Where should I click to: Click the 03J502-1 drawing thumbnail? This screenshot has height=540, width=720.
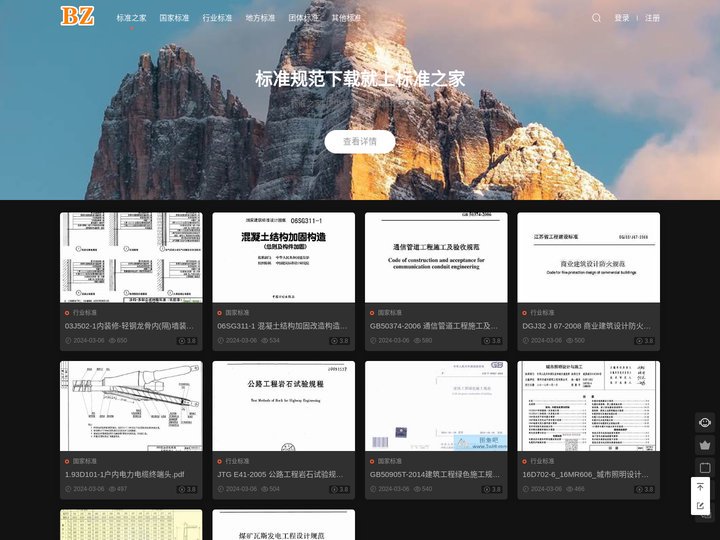click(131, 258)
